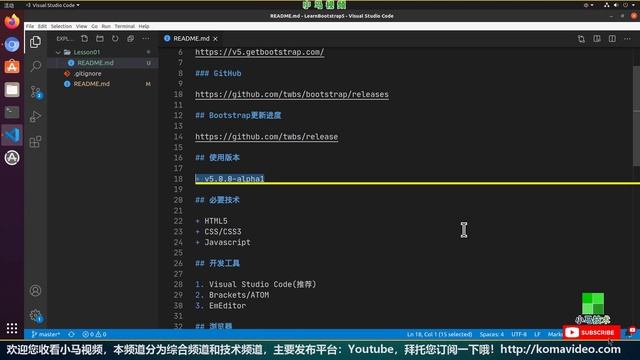Change the file encoding via UTF-8
This screenshot has height=360, width=640.
click(x=519, y=334)
